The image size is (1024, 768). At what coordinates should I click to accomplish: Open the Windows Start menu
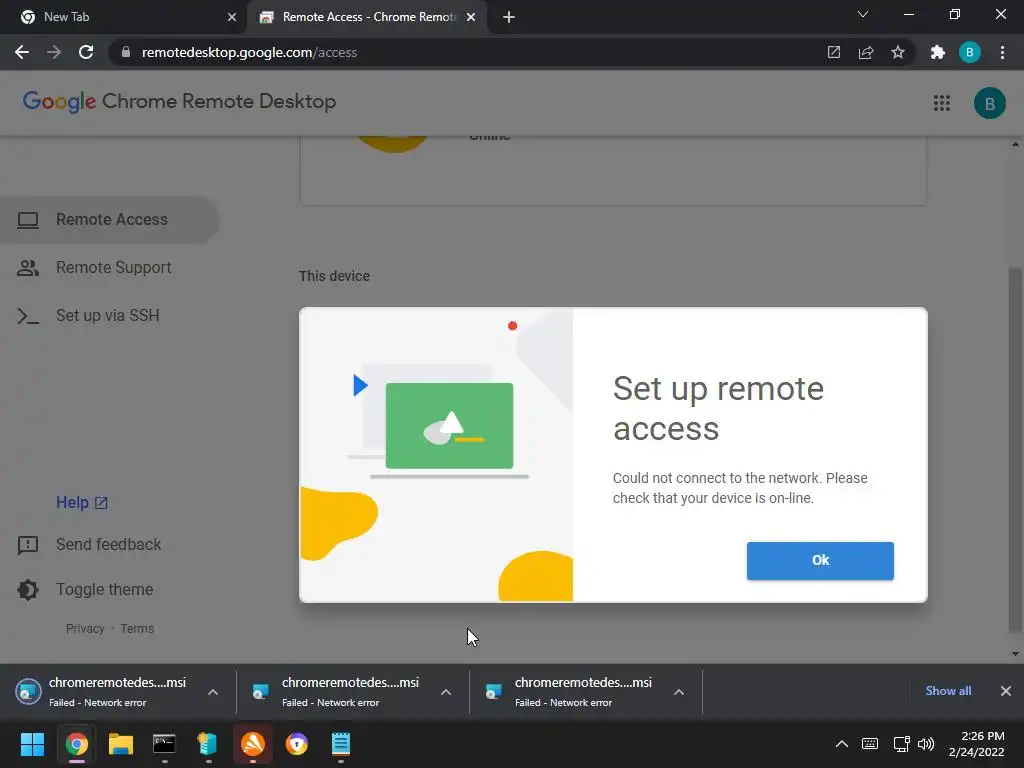tap(32, 744)
